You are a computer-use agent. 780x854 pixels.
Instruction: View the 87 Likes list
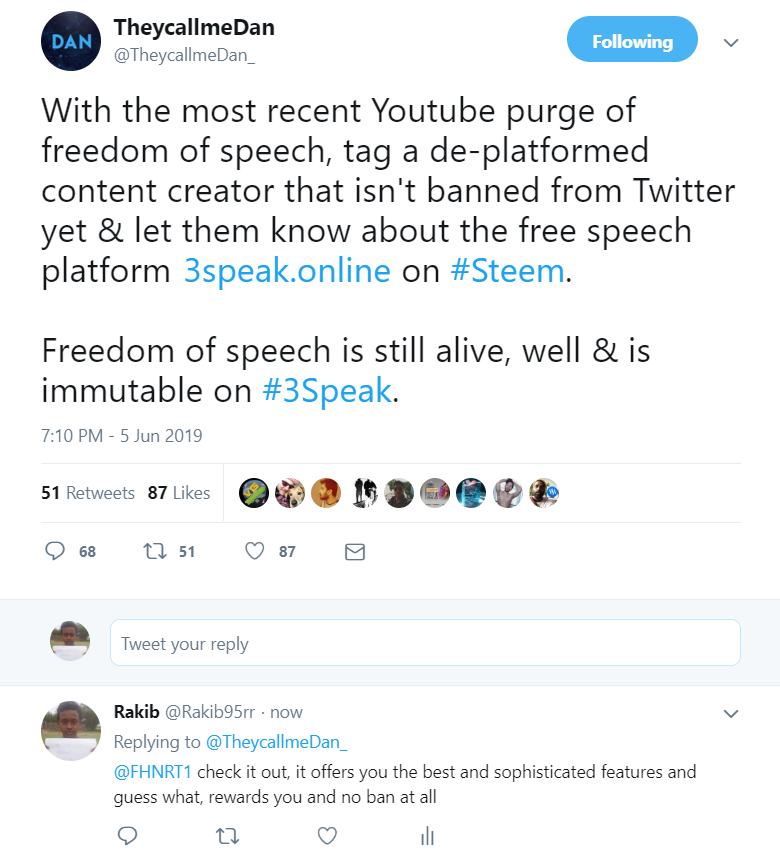pyautogui.click(x=179, y=493)
